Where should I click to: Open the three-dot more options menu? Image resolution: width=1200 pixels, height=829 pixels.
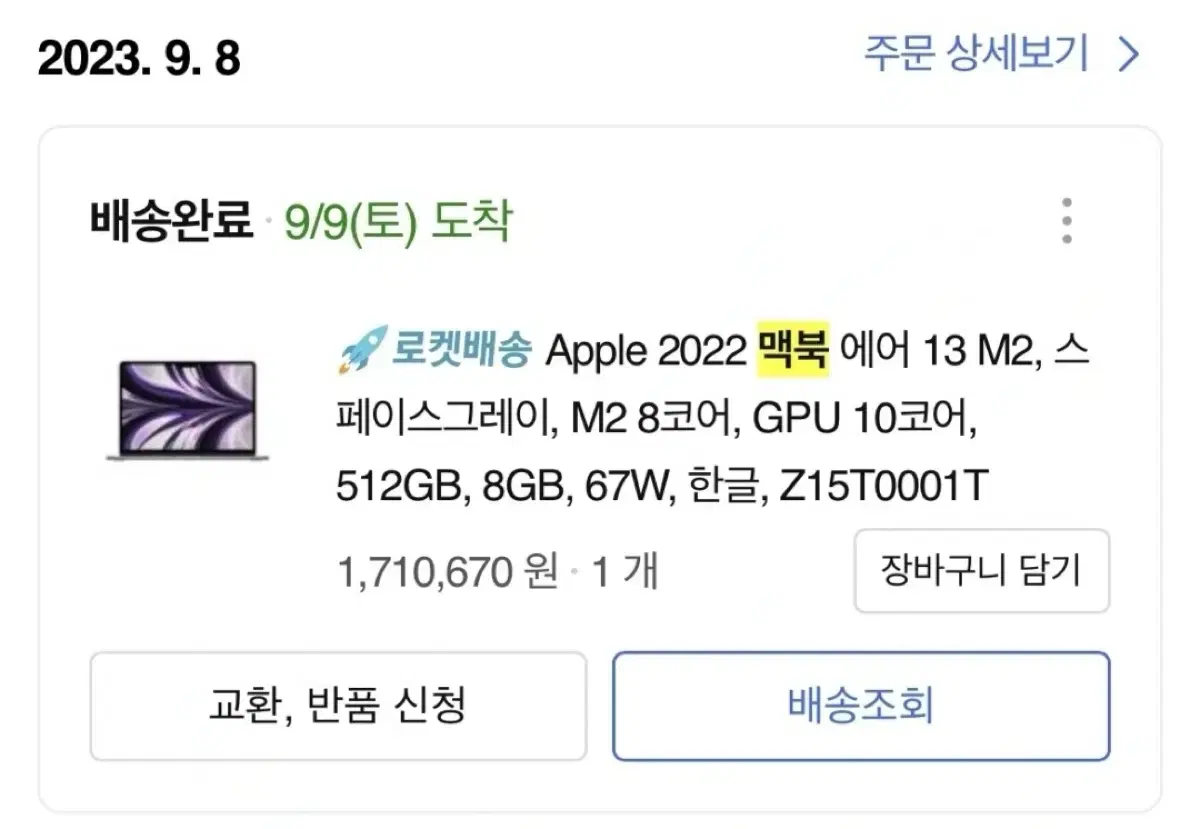click(x=1067, y=221)
